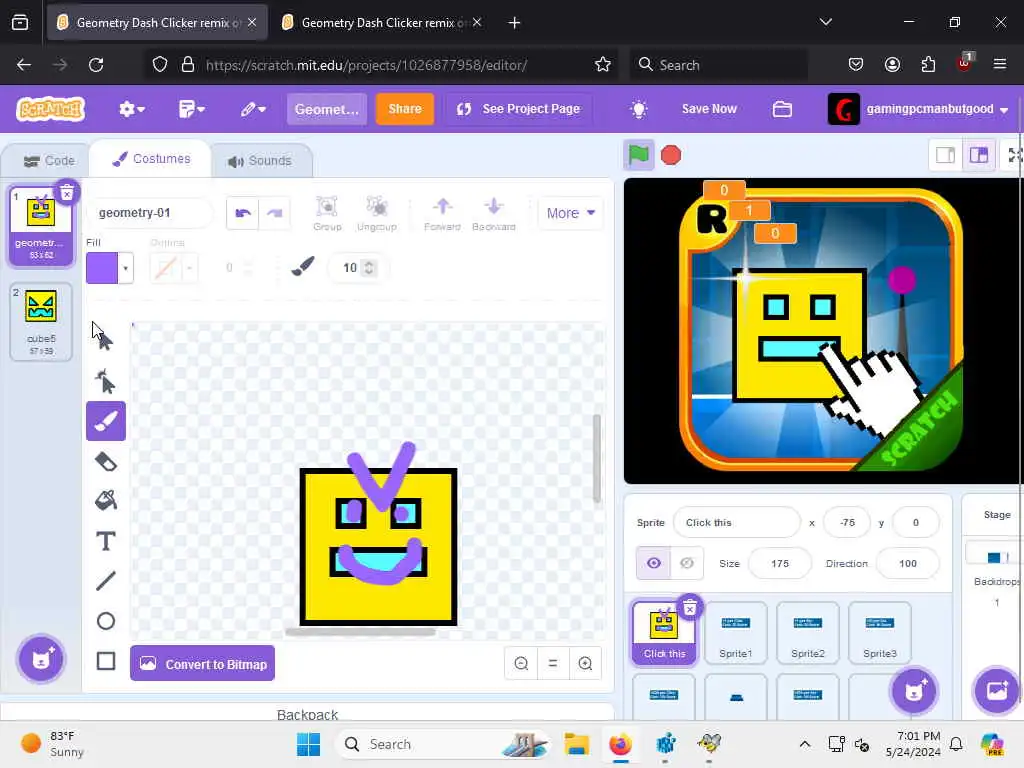Select the Line tool
1024x768 pixels.
click(x=106, y=581)
